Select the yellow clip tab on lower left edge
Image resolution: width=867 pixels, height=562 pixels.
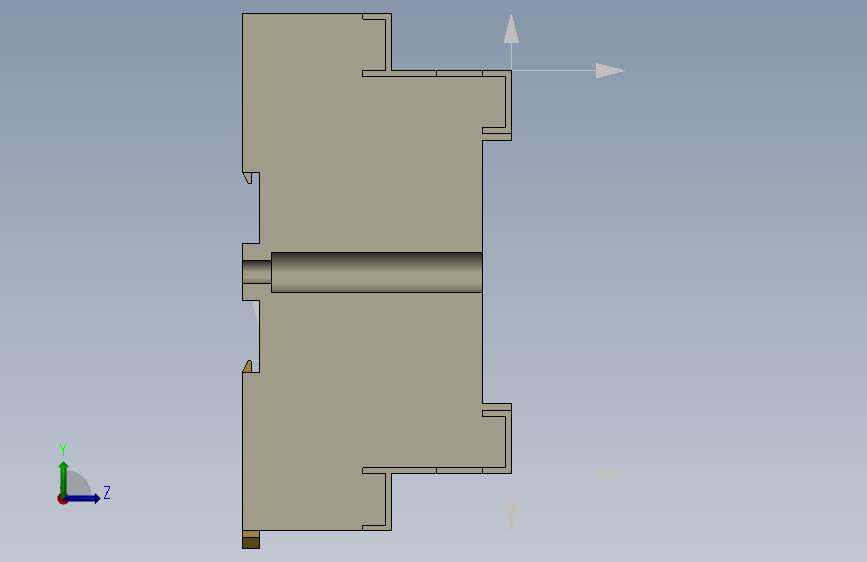tap(247, 366)
